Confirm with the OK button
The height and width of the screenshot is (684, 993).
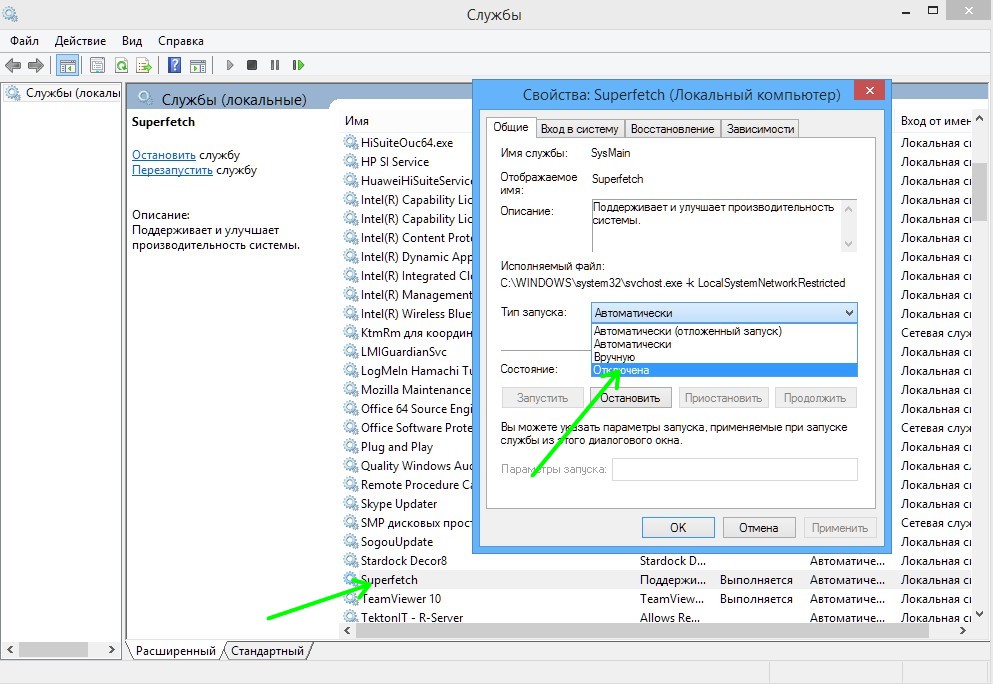[678, 528]
